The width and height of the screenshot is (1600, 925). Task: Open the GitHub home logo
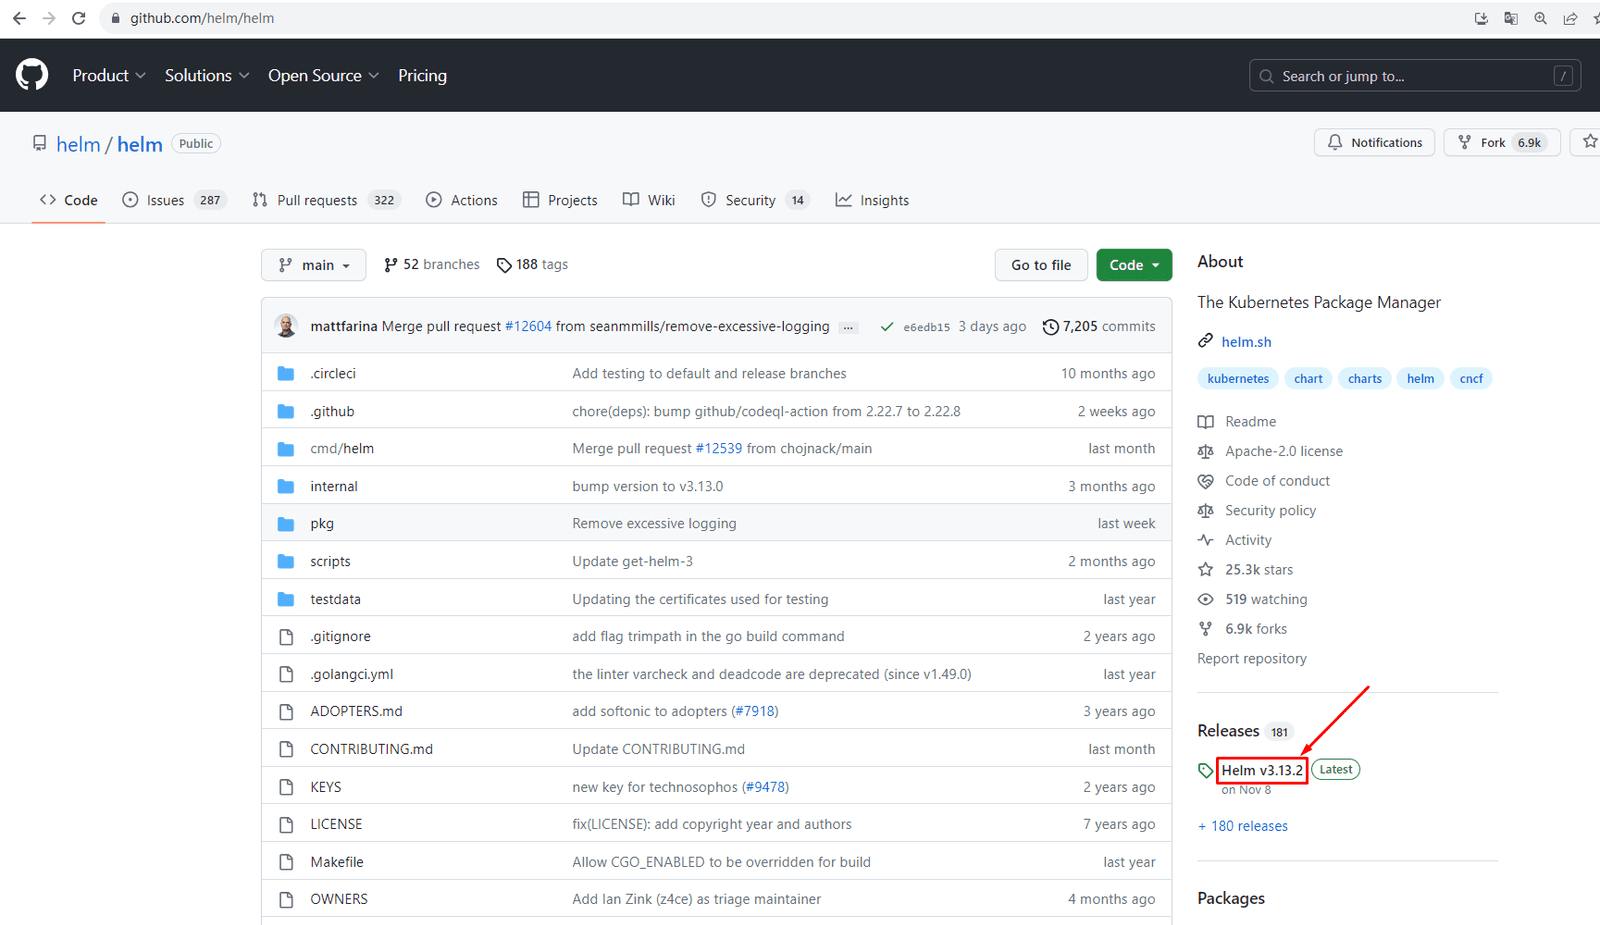point(32,75)
